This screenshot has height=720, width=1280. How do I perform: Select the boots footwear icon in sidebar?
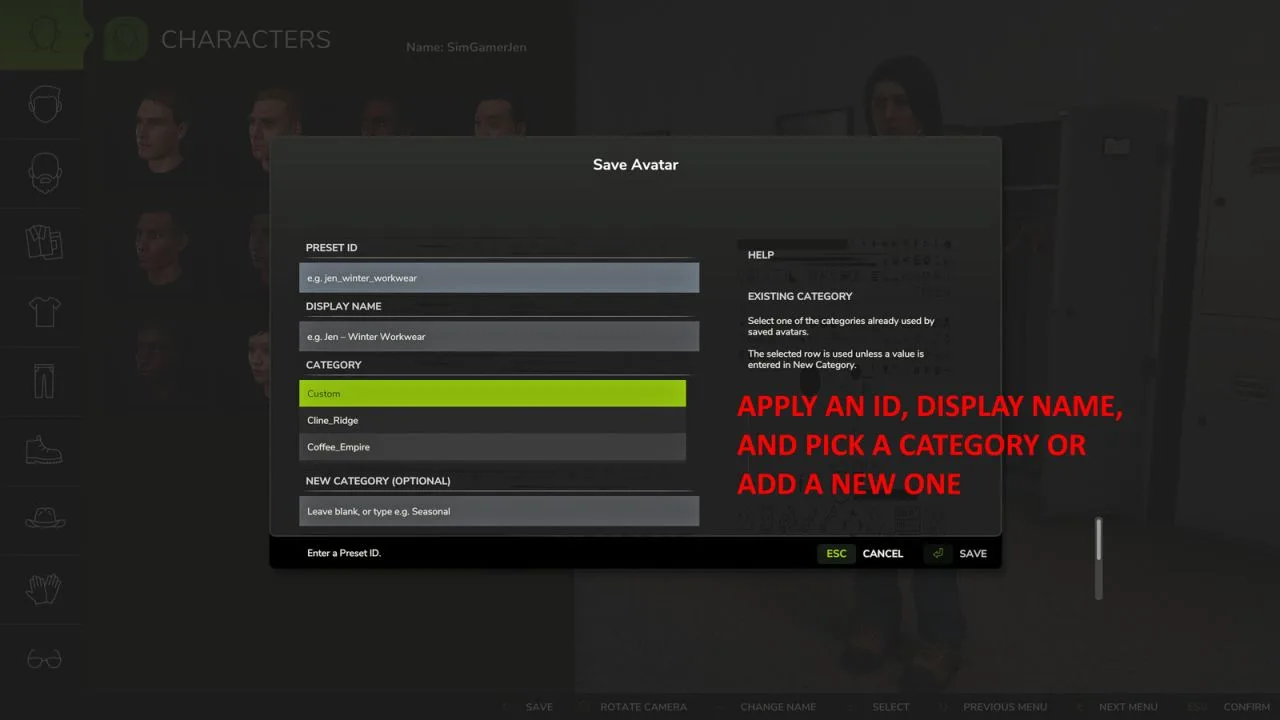pos(44,449)
